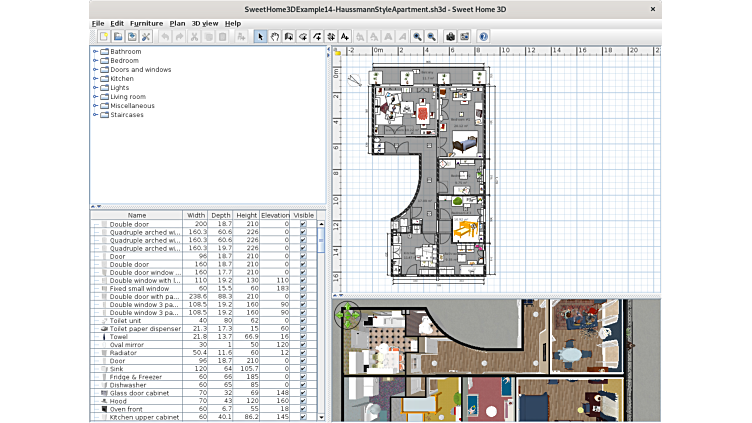Activate the Select arrow tool
This screenshot has width=752, height=423.
click(x=260, y=36)
